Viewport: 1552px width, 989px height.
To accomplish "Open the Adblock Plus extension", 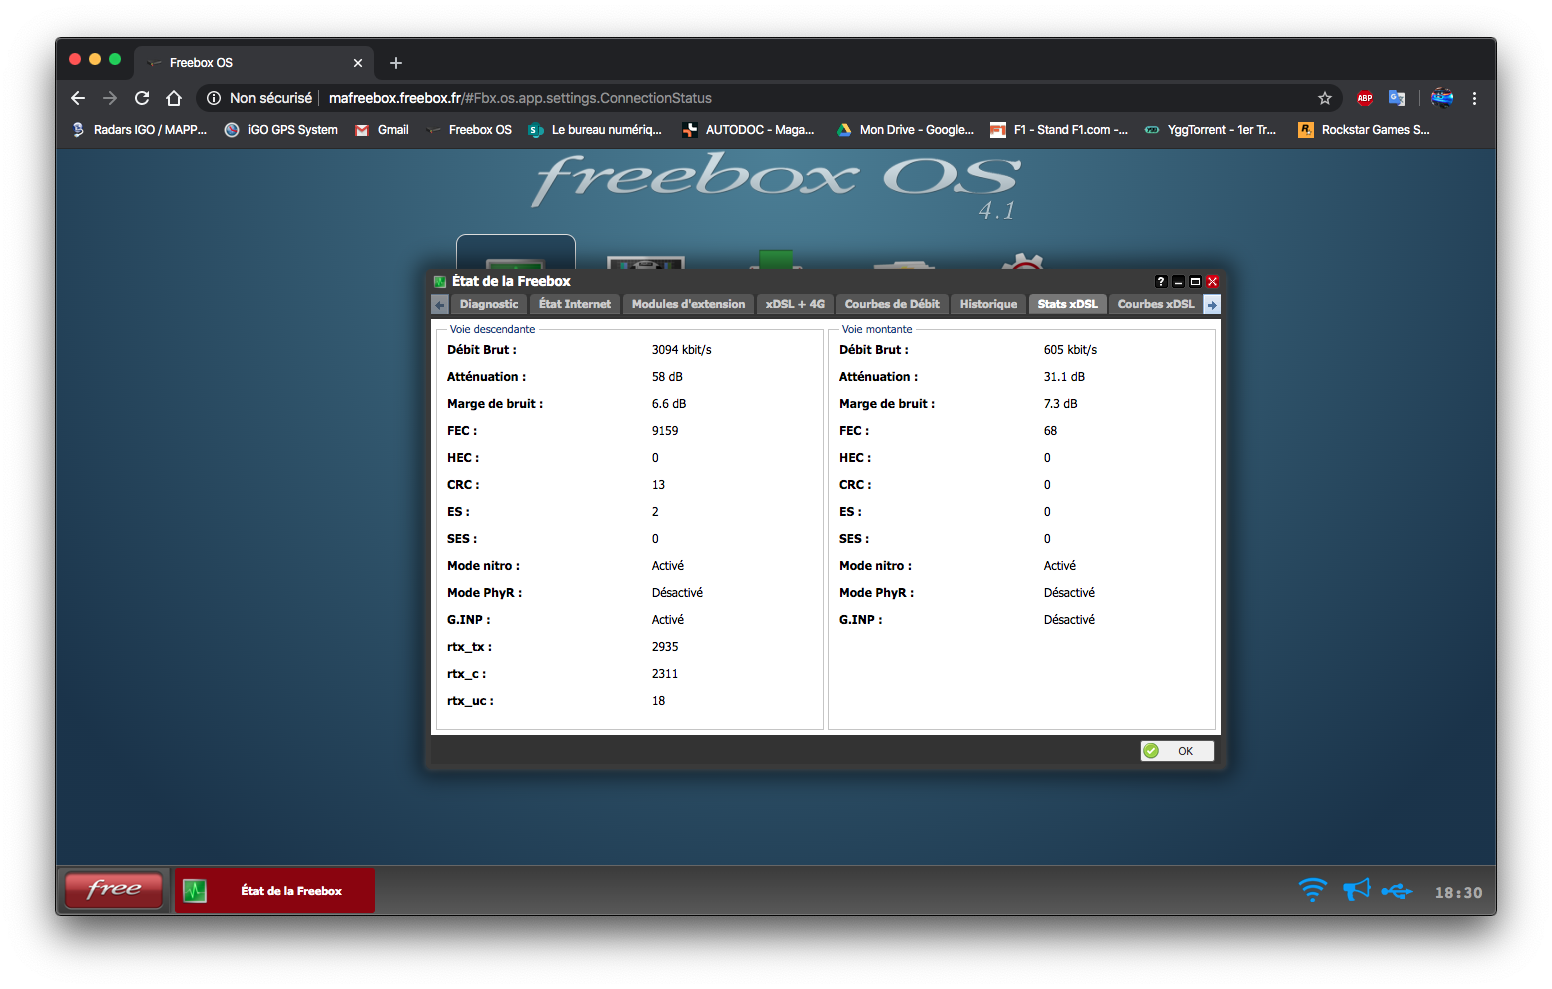I will point(1365,98).
